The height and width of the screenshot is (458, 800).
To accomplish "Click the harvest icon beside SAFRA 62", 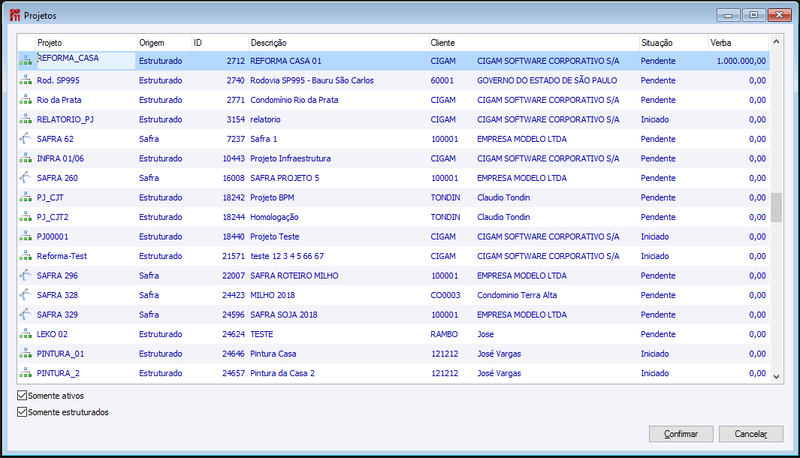I will [26, 139].
